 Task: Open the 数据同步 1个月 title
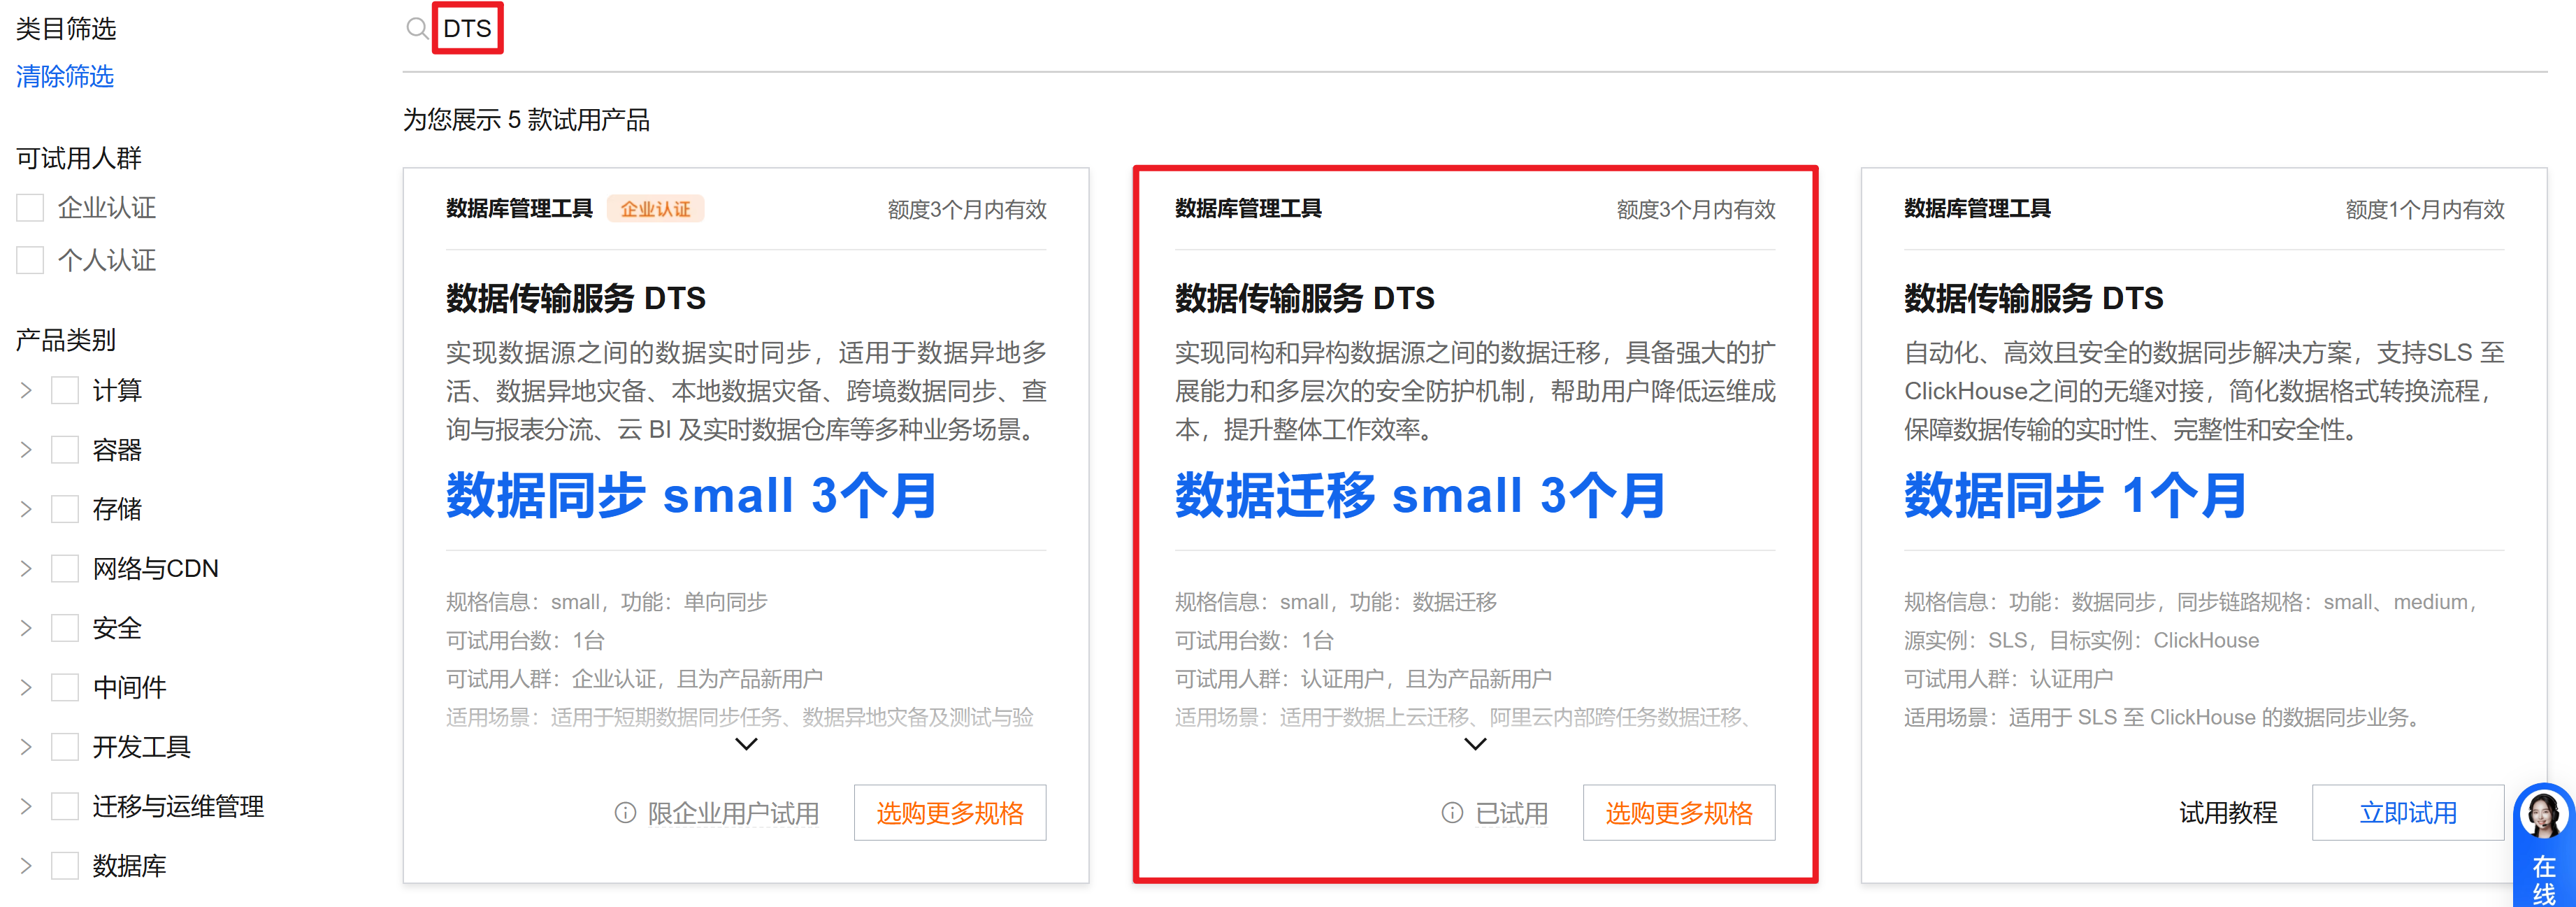pos(2075,496)
